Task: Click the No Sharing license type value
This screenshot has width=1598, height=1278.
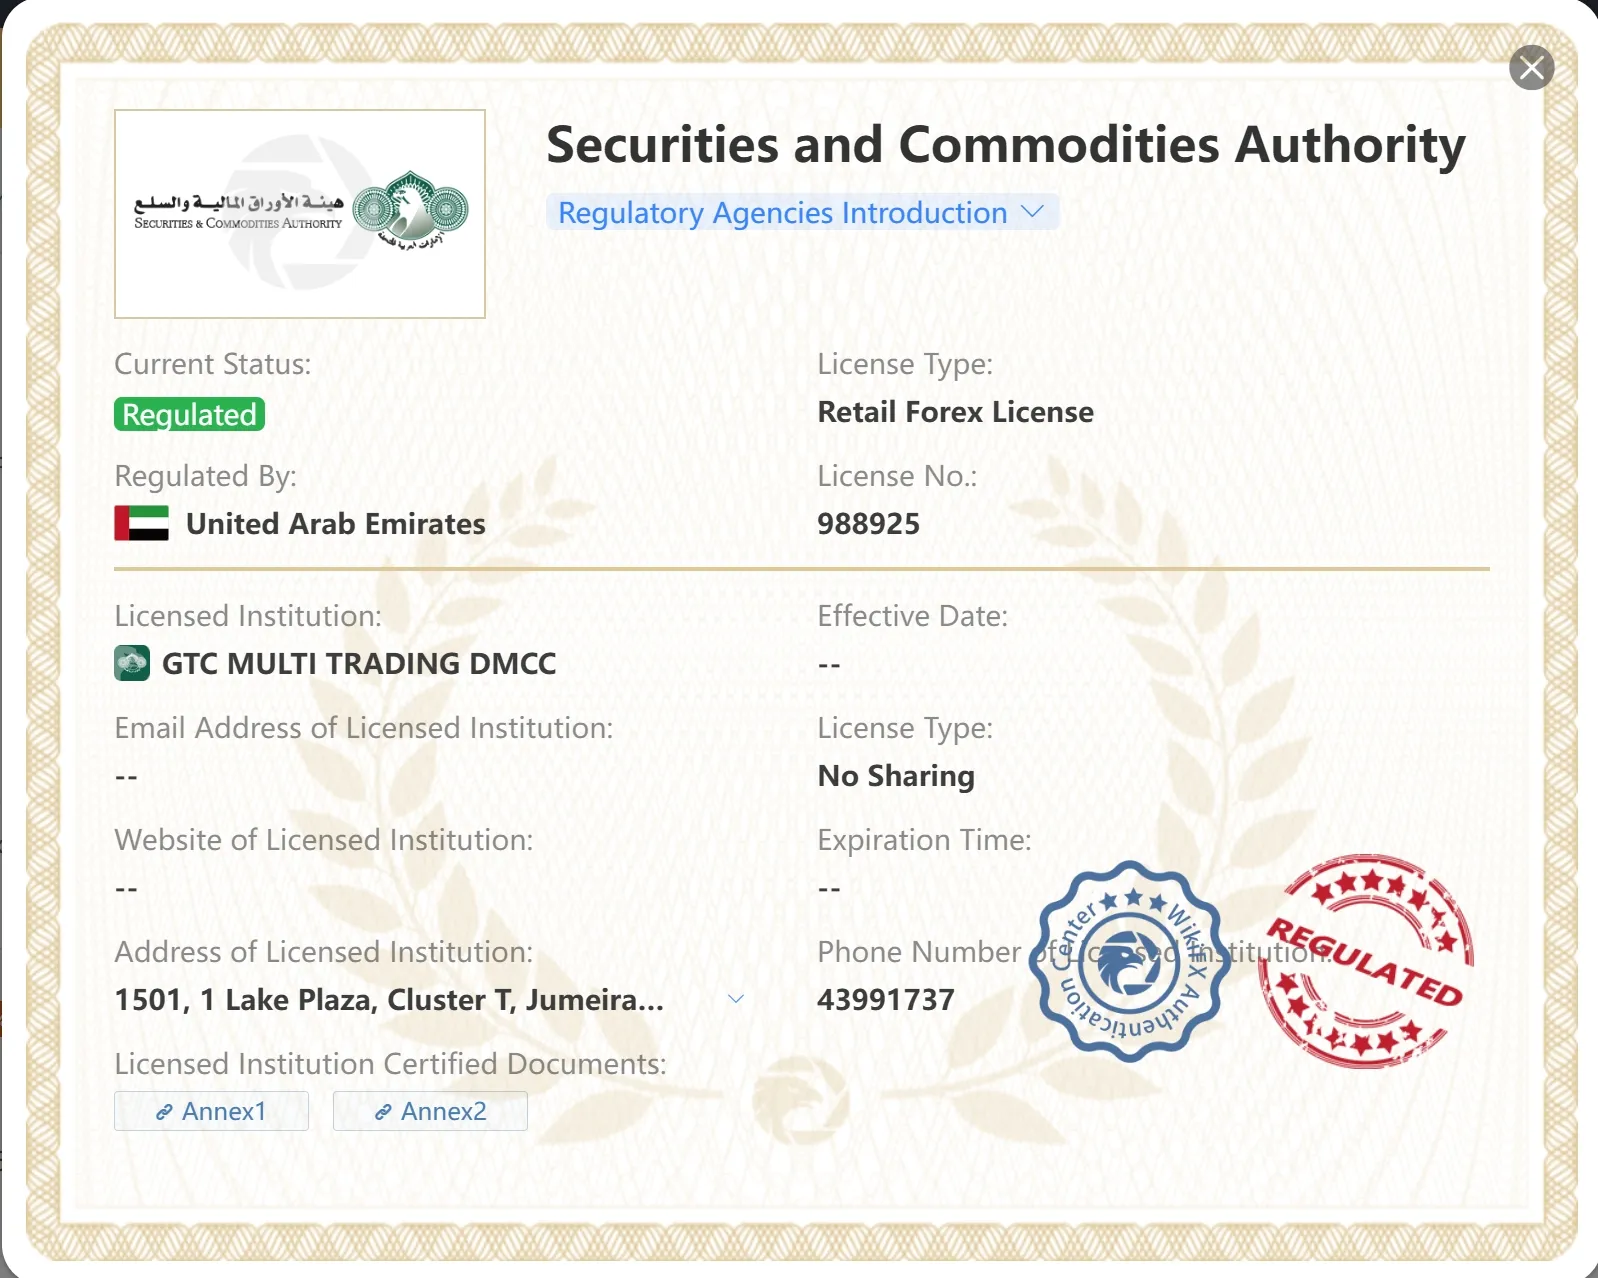Action: [x=896, y=777]
